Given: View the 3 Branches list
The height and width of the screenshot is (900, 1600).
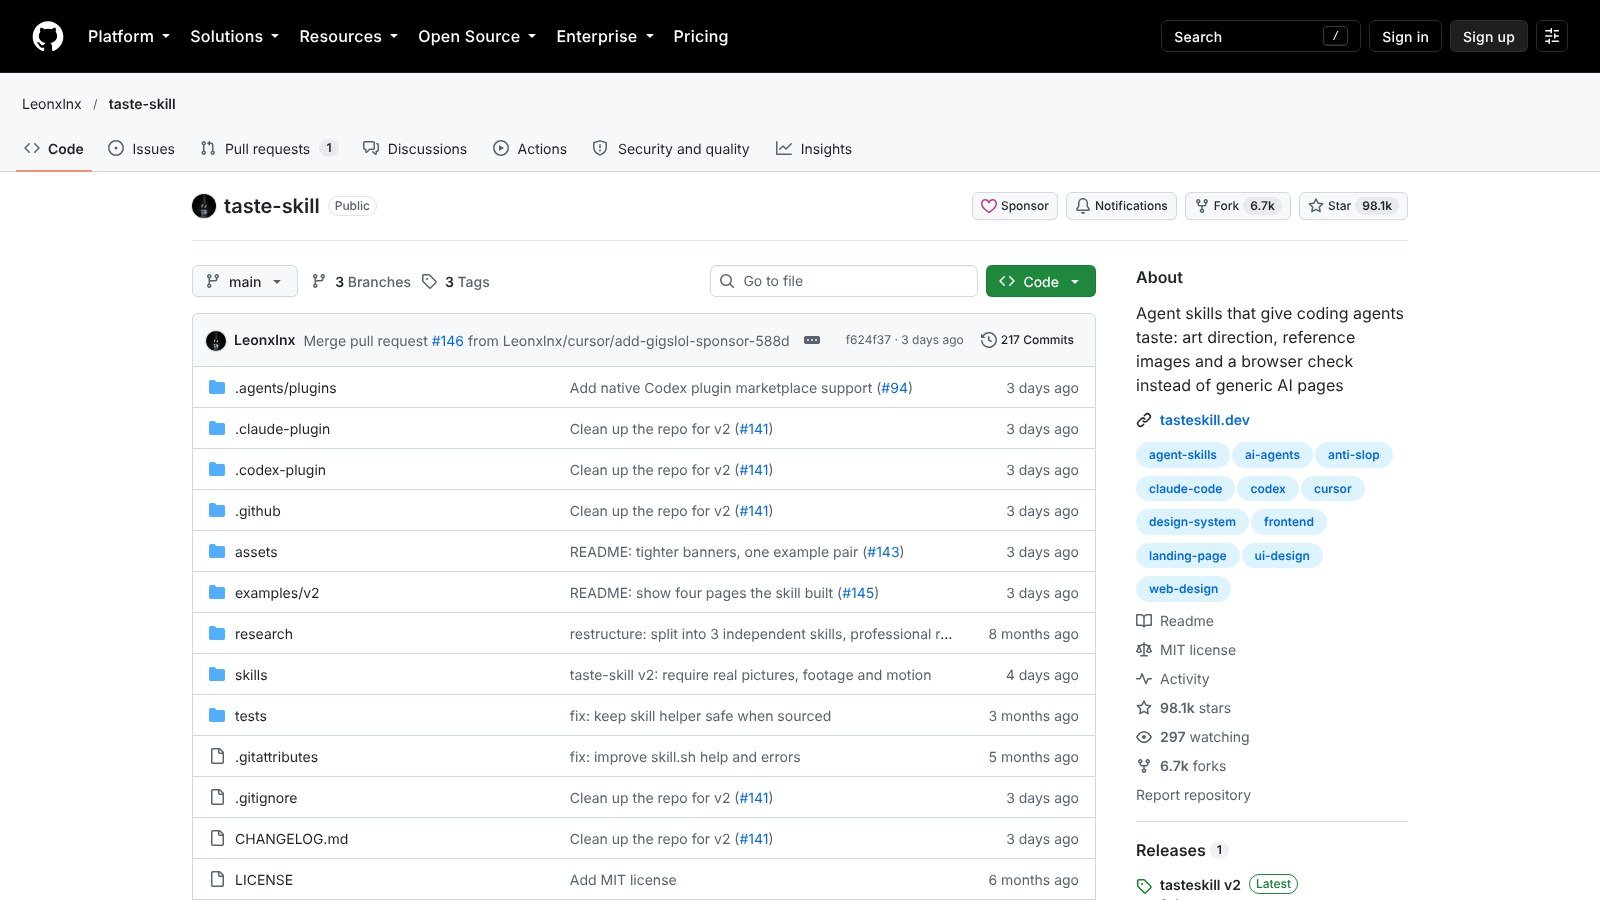Looking at the screenshot, I should (x=361, y=281).
